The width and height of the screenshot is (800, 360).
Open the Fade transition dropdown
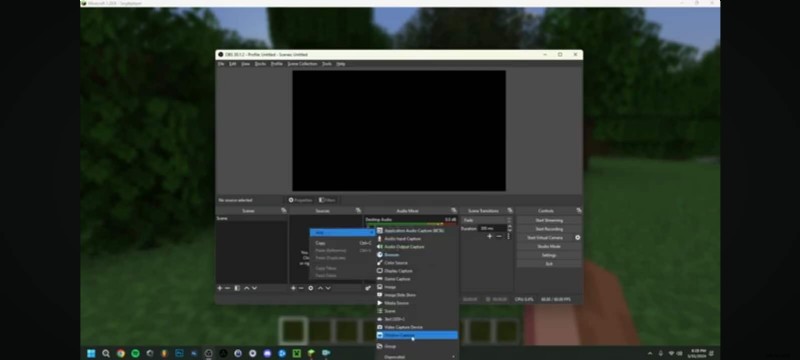click(x=487, y=220)
